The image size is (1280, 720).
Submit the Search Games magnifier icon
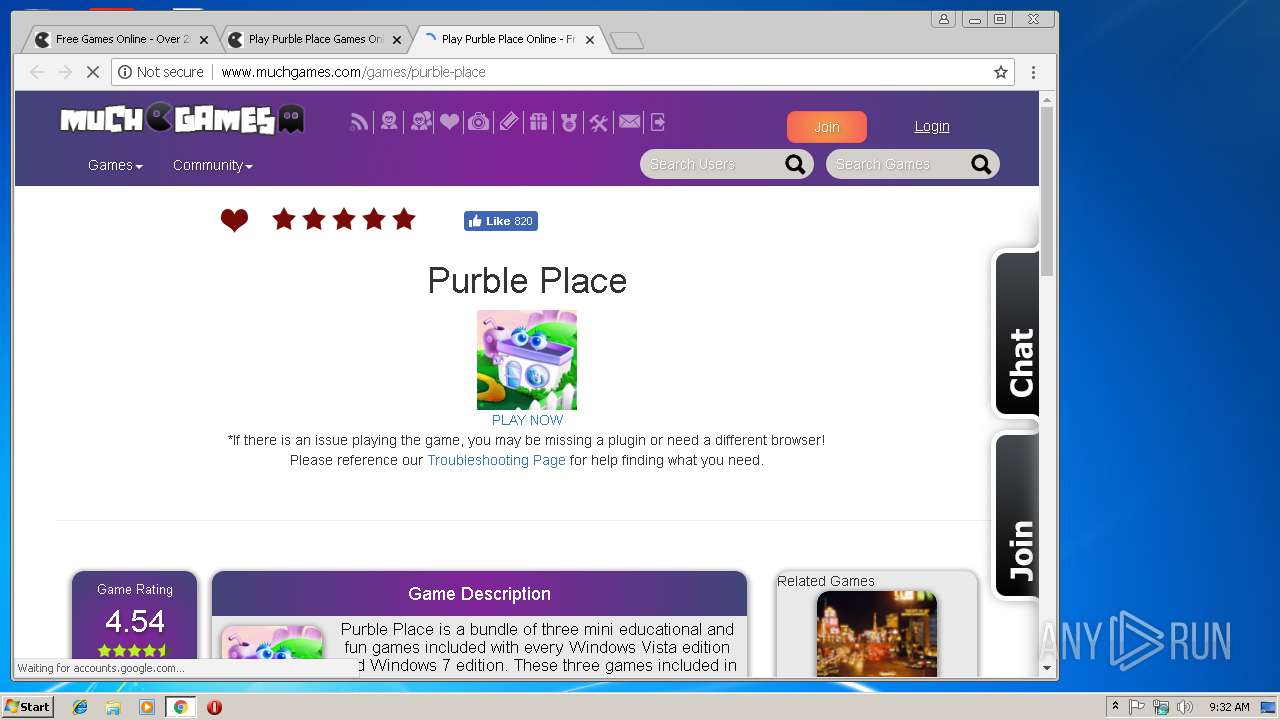tap(981, 164)
